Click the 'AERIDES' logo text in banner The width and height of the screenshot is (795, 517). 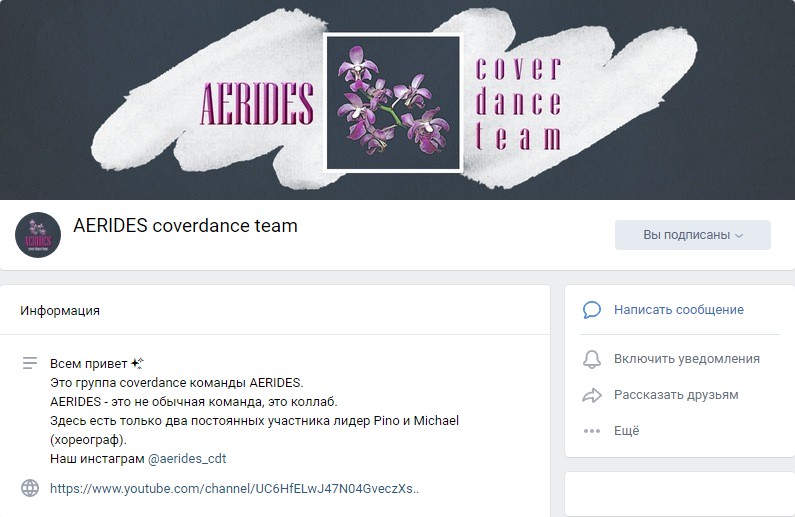coord(257,104)
